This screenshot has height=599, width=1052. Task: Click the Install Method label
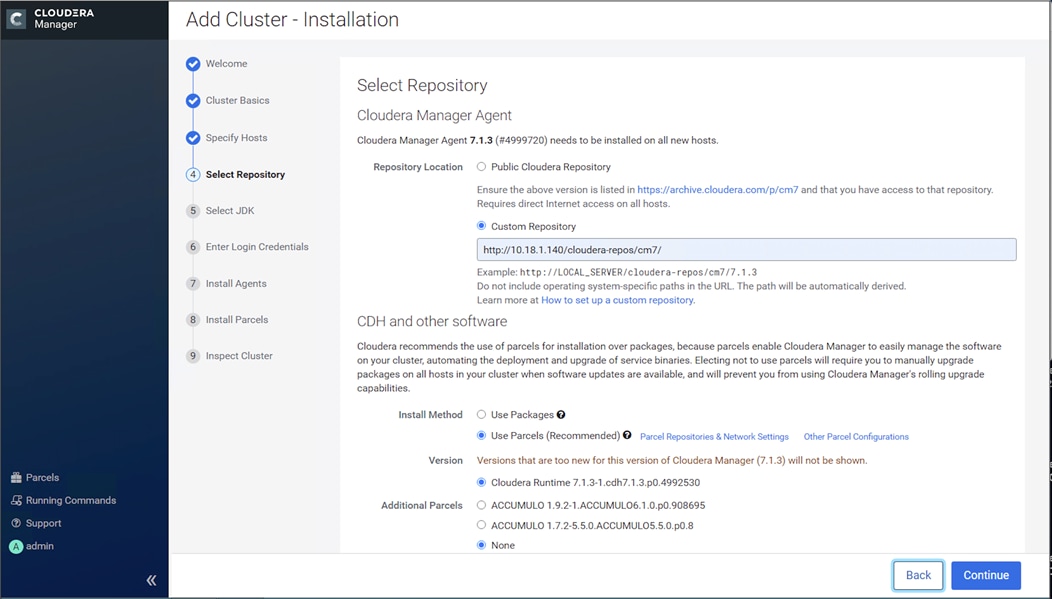(x=431, y=415)
